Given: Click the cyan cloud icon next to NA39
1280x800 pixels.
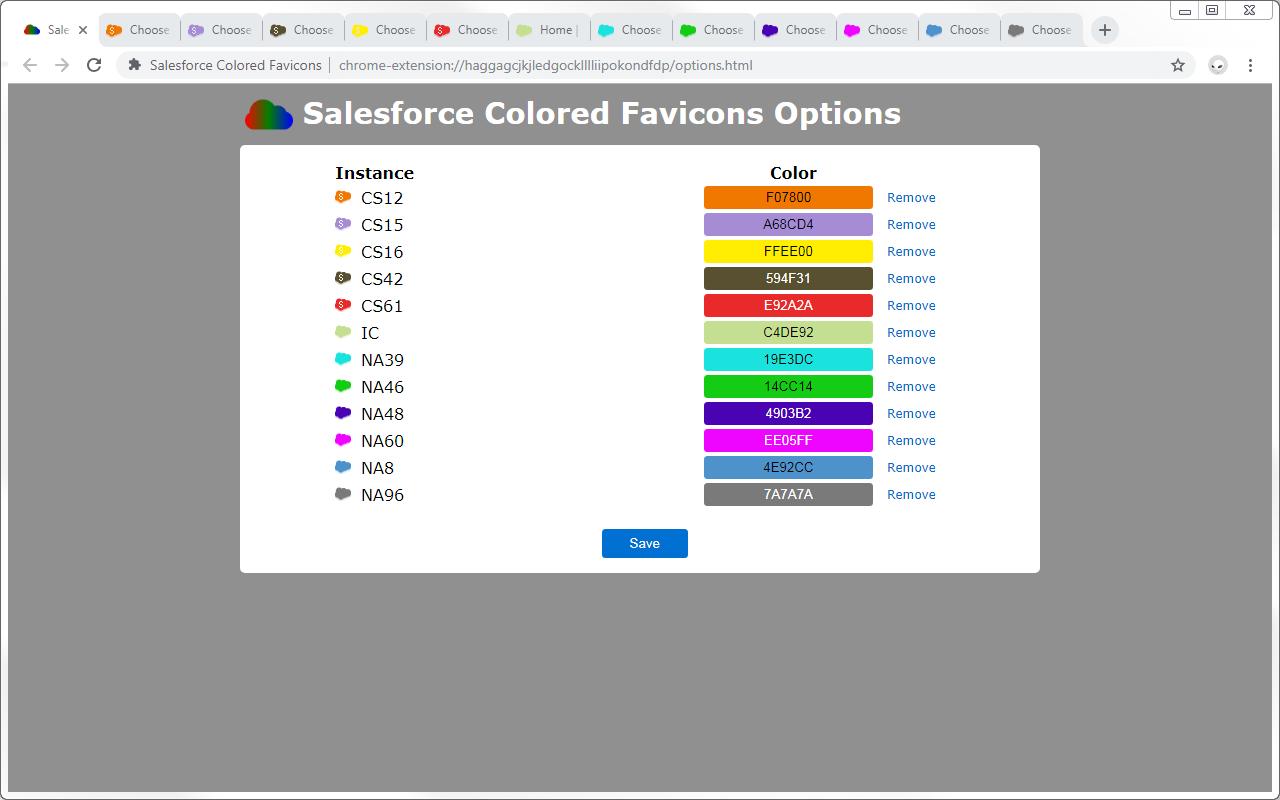Looking at the screenshot, I should tap(343, 359).
